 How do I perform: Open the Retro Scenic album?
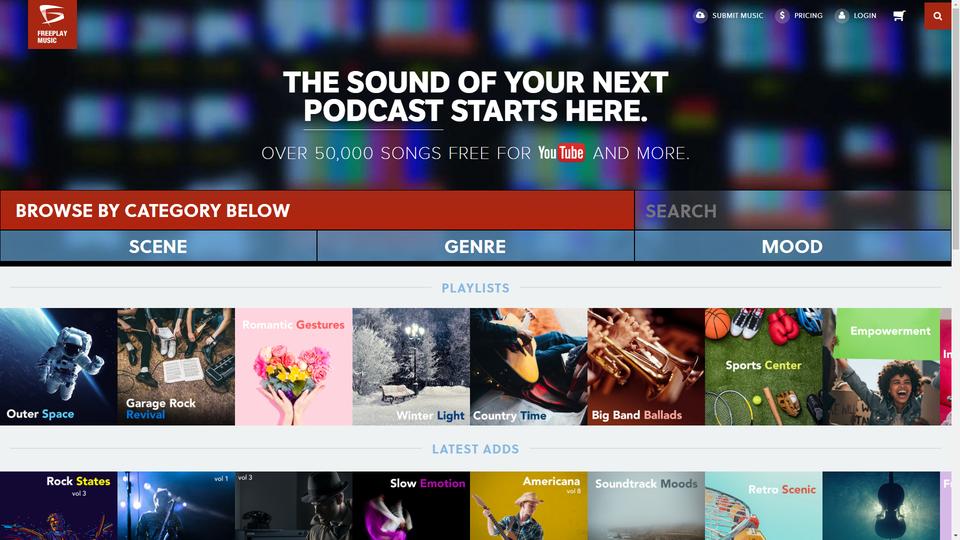click(x=764, y=506)
